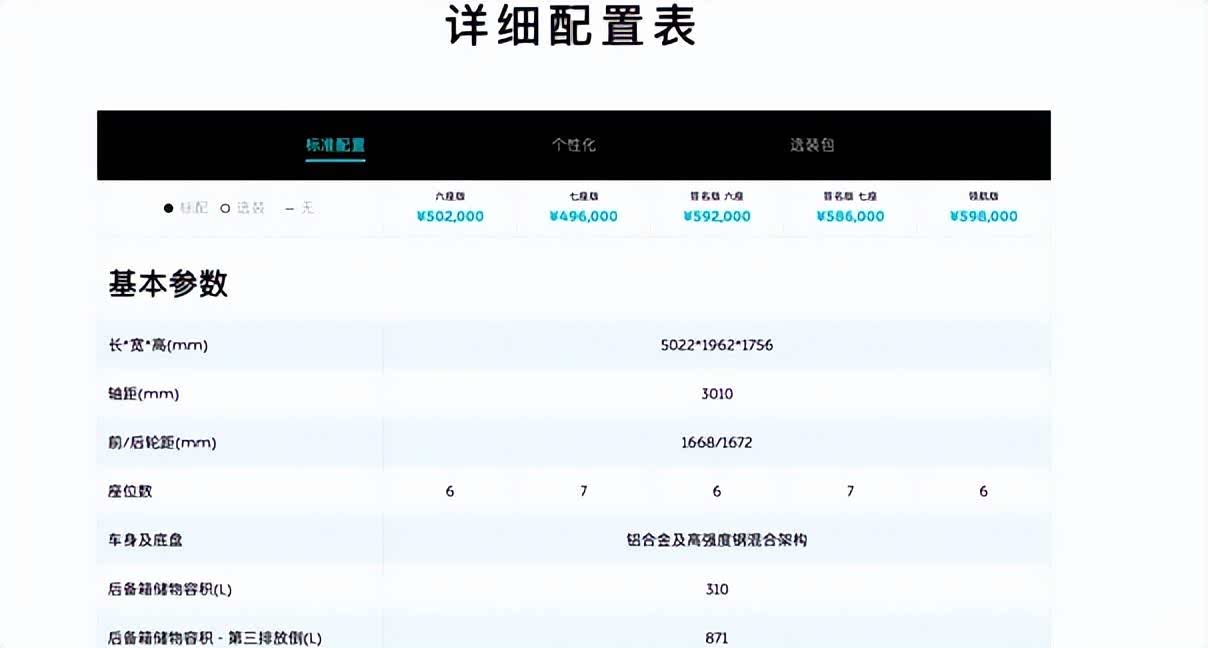
Task: Click the 轴距(mm) row label
Action: point(143,394)
